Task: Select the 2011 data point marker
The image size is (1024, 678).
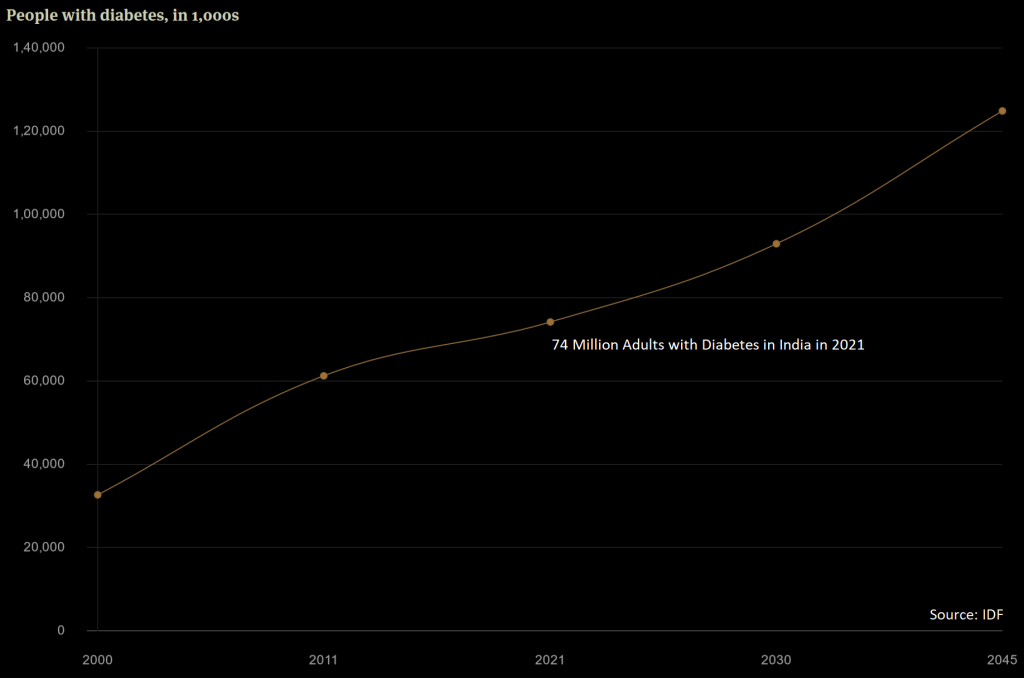Action: coord(323,375)
